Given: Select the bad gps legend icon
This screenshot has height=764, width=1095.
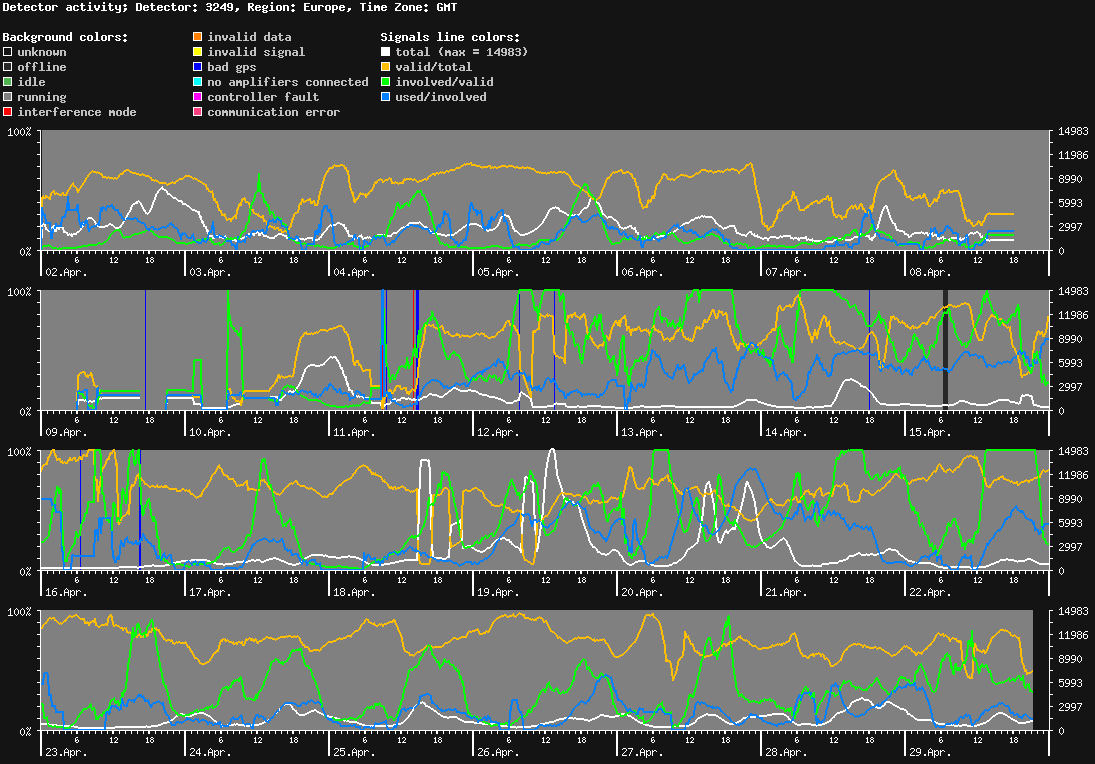Looking at the screenshot, I should (197, 67).
